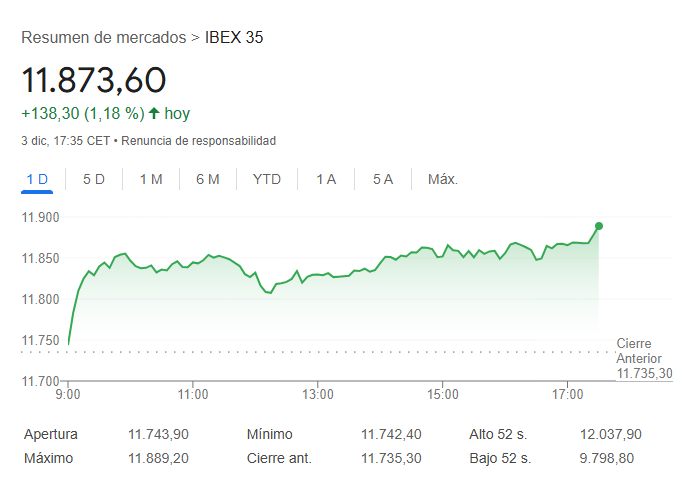Click the IBEX 35 breadcrumb title

coord(234,37)
